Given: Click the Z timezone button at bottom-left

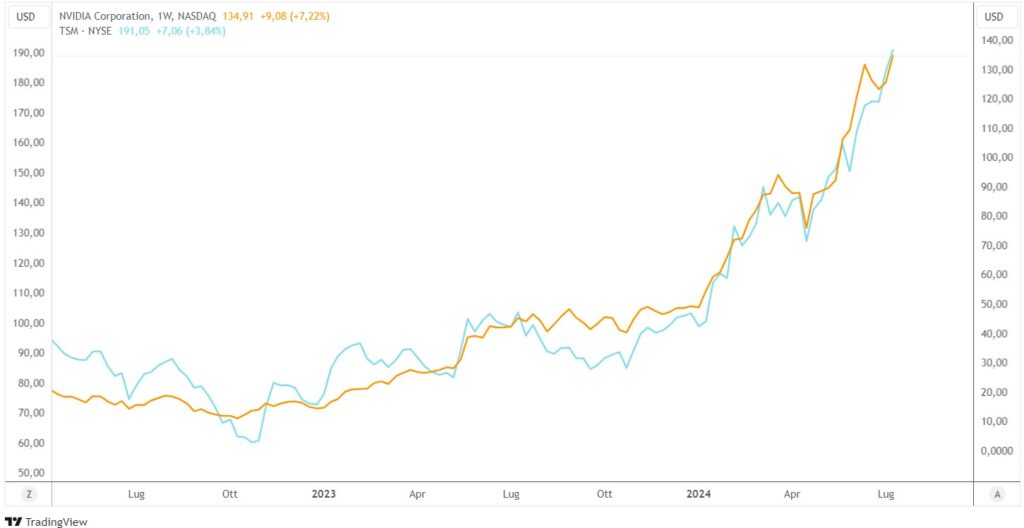Looking at the screenshot, I should (x=29, y=494).
